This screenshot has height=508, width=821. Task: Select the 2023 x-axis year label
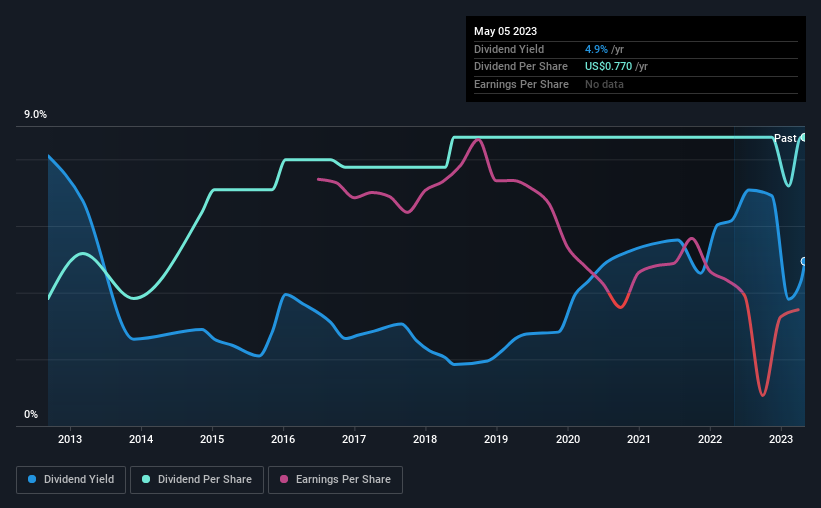coord(781,439)
